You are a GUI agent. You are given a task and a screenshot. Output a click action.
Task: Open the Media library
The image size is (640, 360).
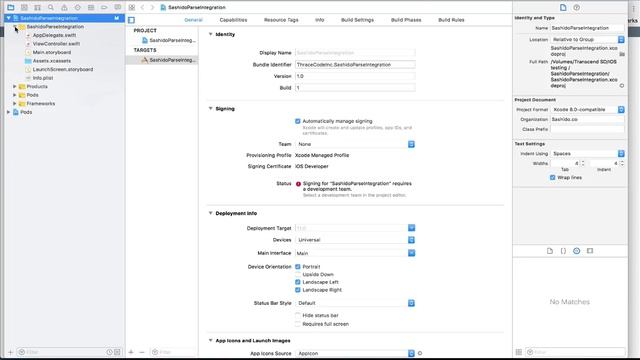coord(590,251)
